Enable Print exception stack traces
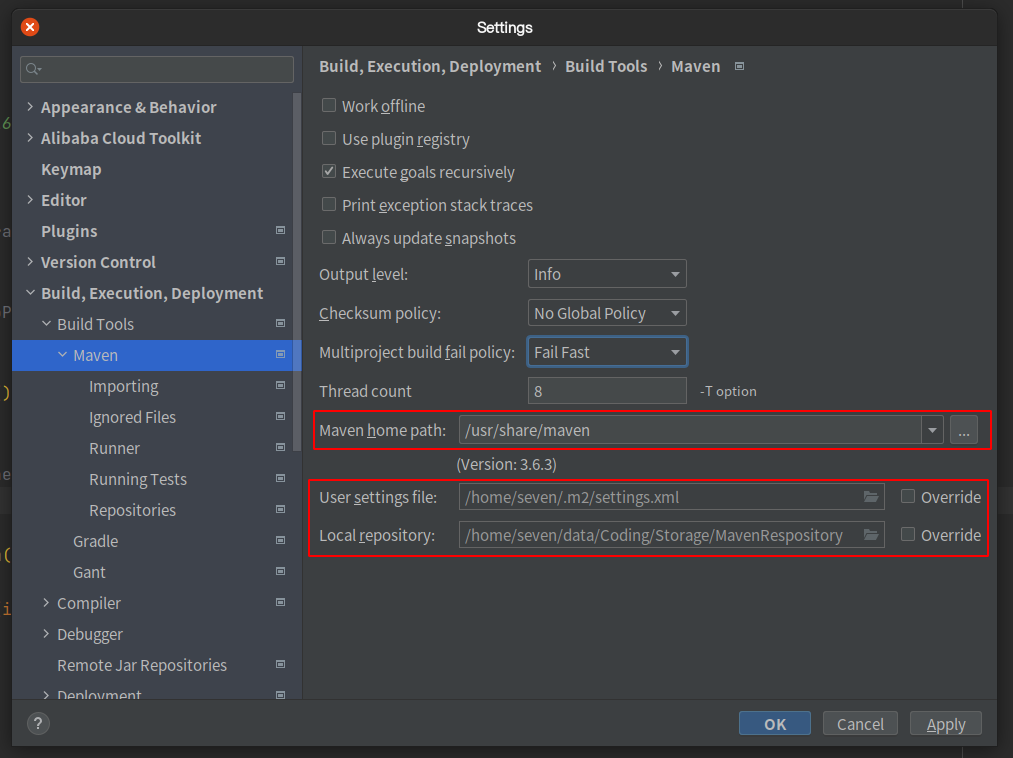 [x=329, y=204]
